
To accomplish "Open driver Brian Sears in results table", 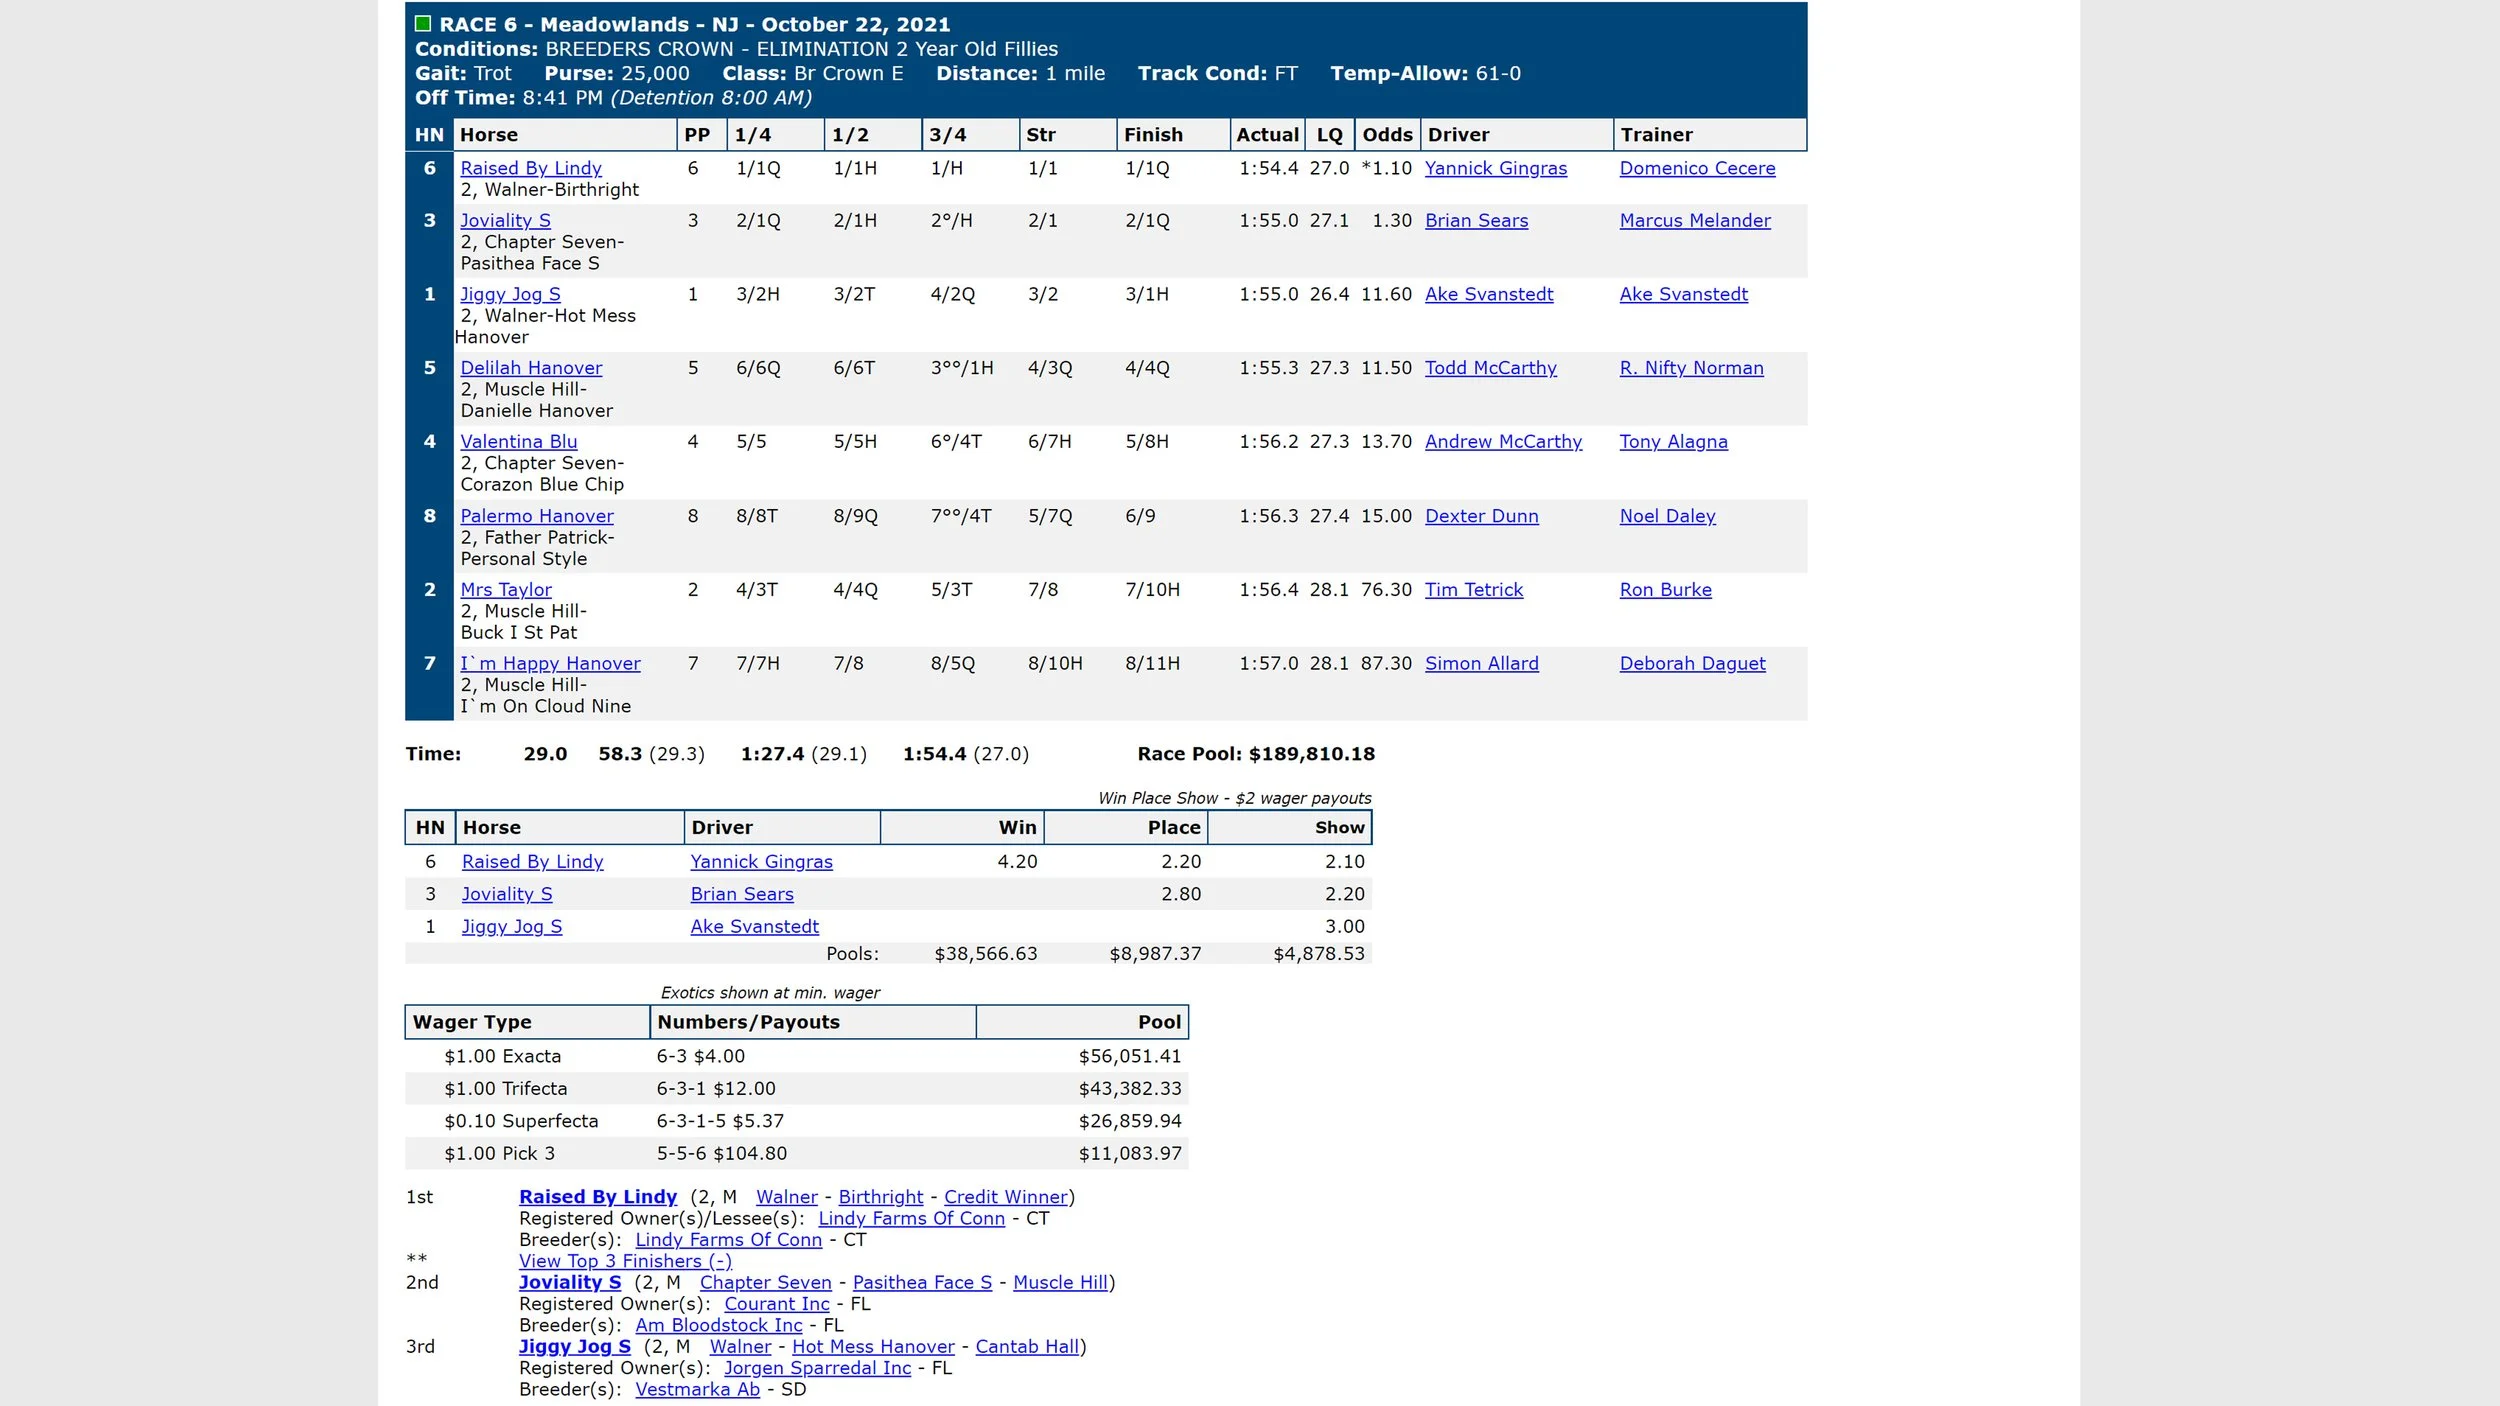I will (x=1476, y=220).
